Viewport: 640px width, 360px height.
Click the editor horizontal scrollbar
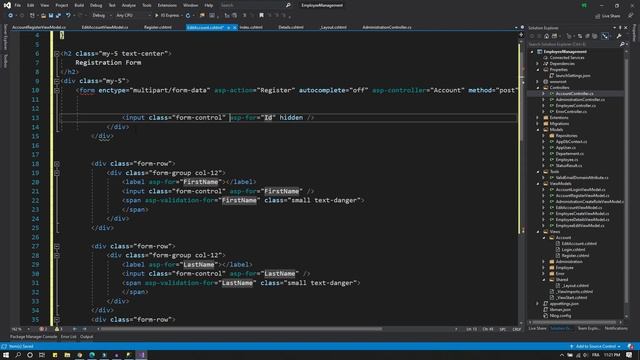[x=241, y=329]
